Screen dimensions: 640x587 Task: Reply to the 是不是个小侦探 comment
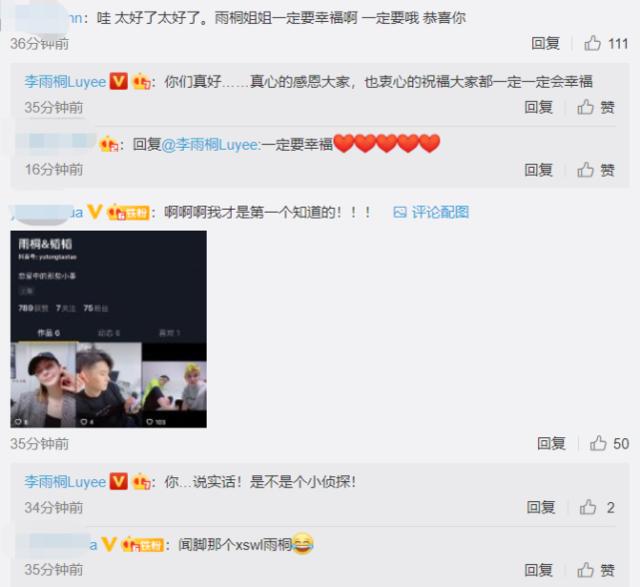pyautogui.click(x=541, y=507)
